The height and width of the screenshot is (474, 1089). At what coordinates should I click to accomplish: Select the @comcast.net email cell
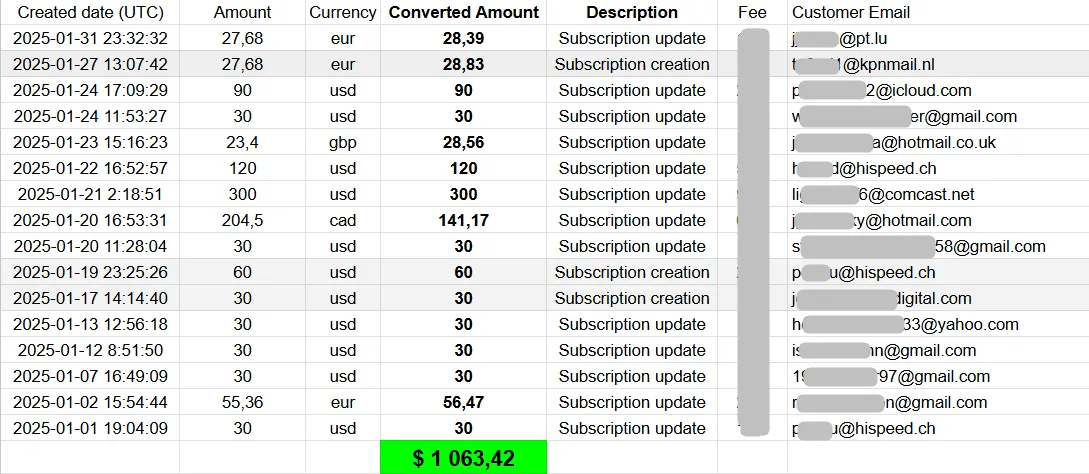point(882,195)
